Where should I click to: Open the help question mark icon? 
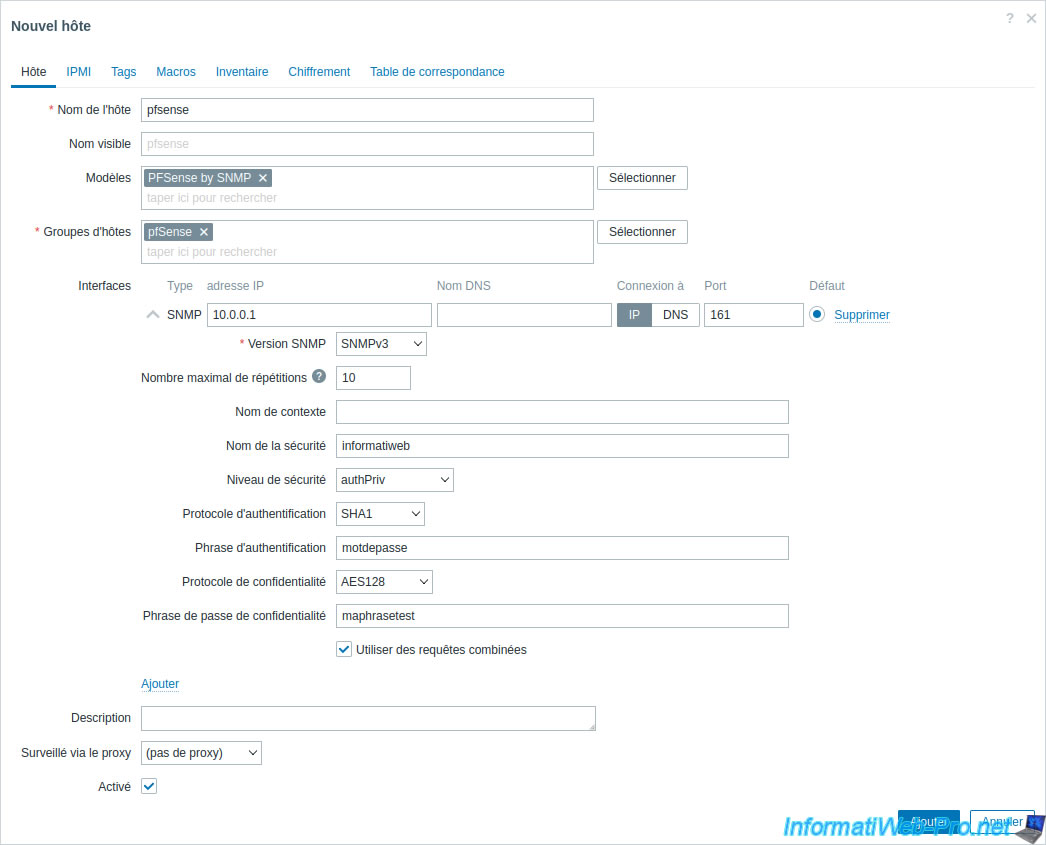1010,19
